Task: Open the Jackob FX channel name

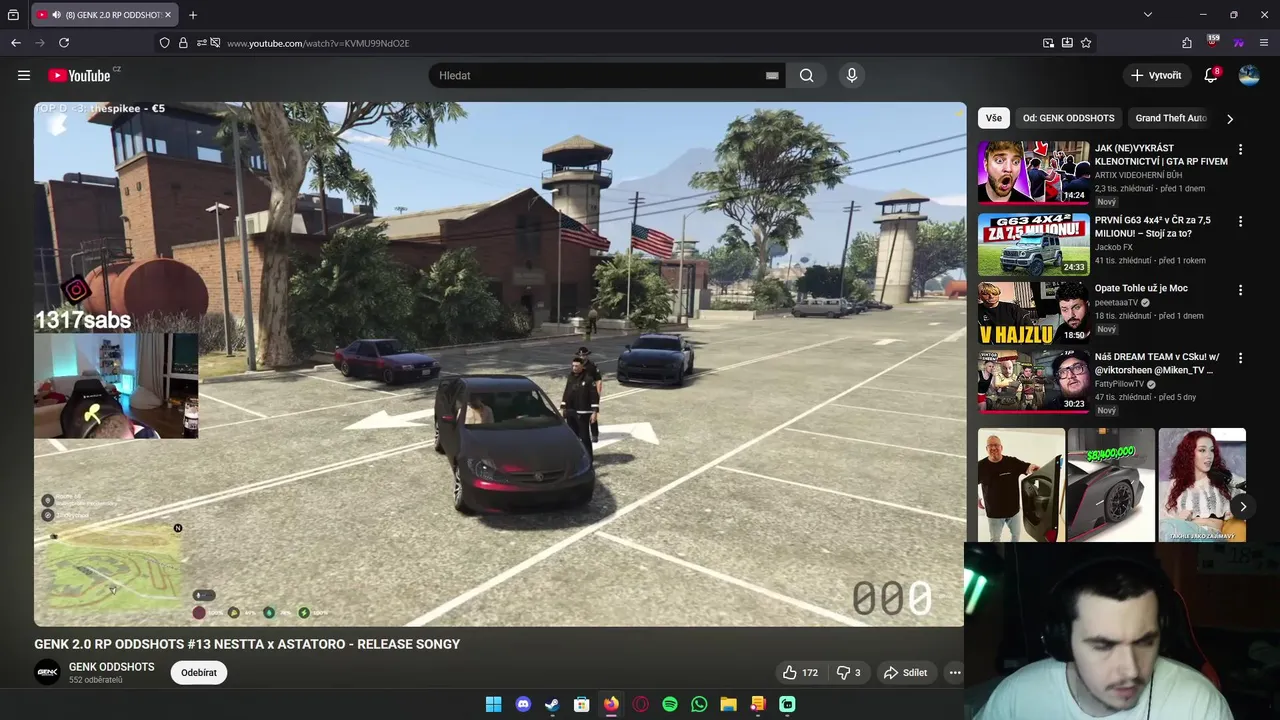Action: [1114, 247]
